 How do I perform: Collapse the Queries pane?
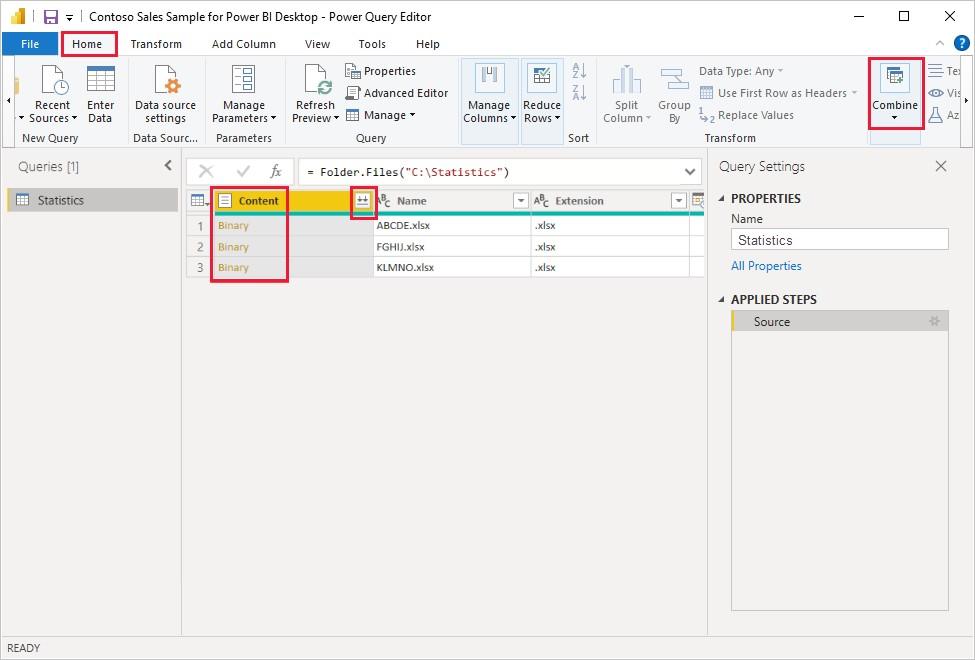tap(168, 166)
